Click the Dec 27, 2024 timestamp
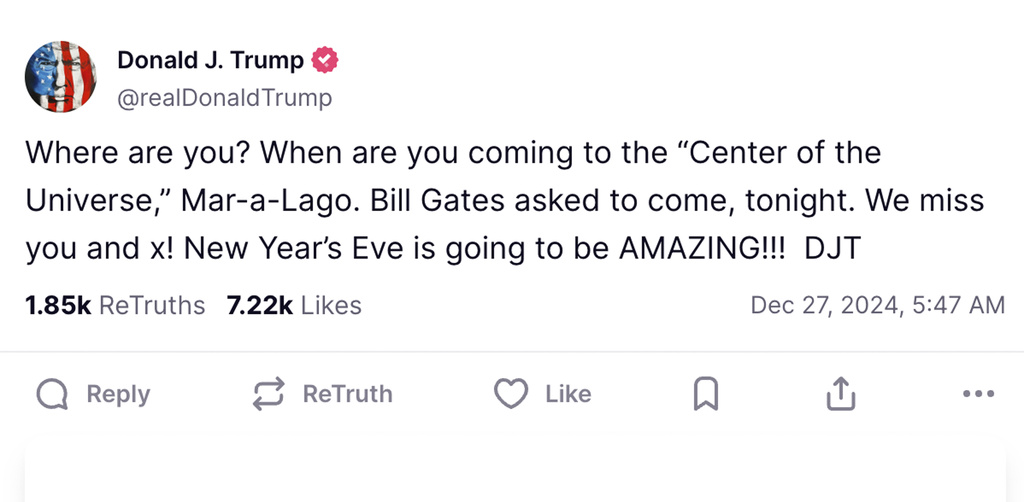1024x502 pixels. tap(877, 305)
